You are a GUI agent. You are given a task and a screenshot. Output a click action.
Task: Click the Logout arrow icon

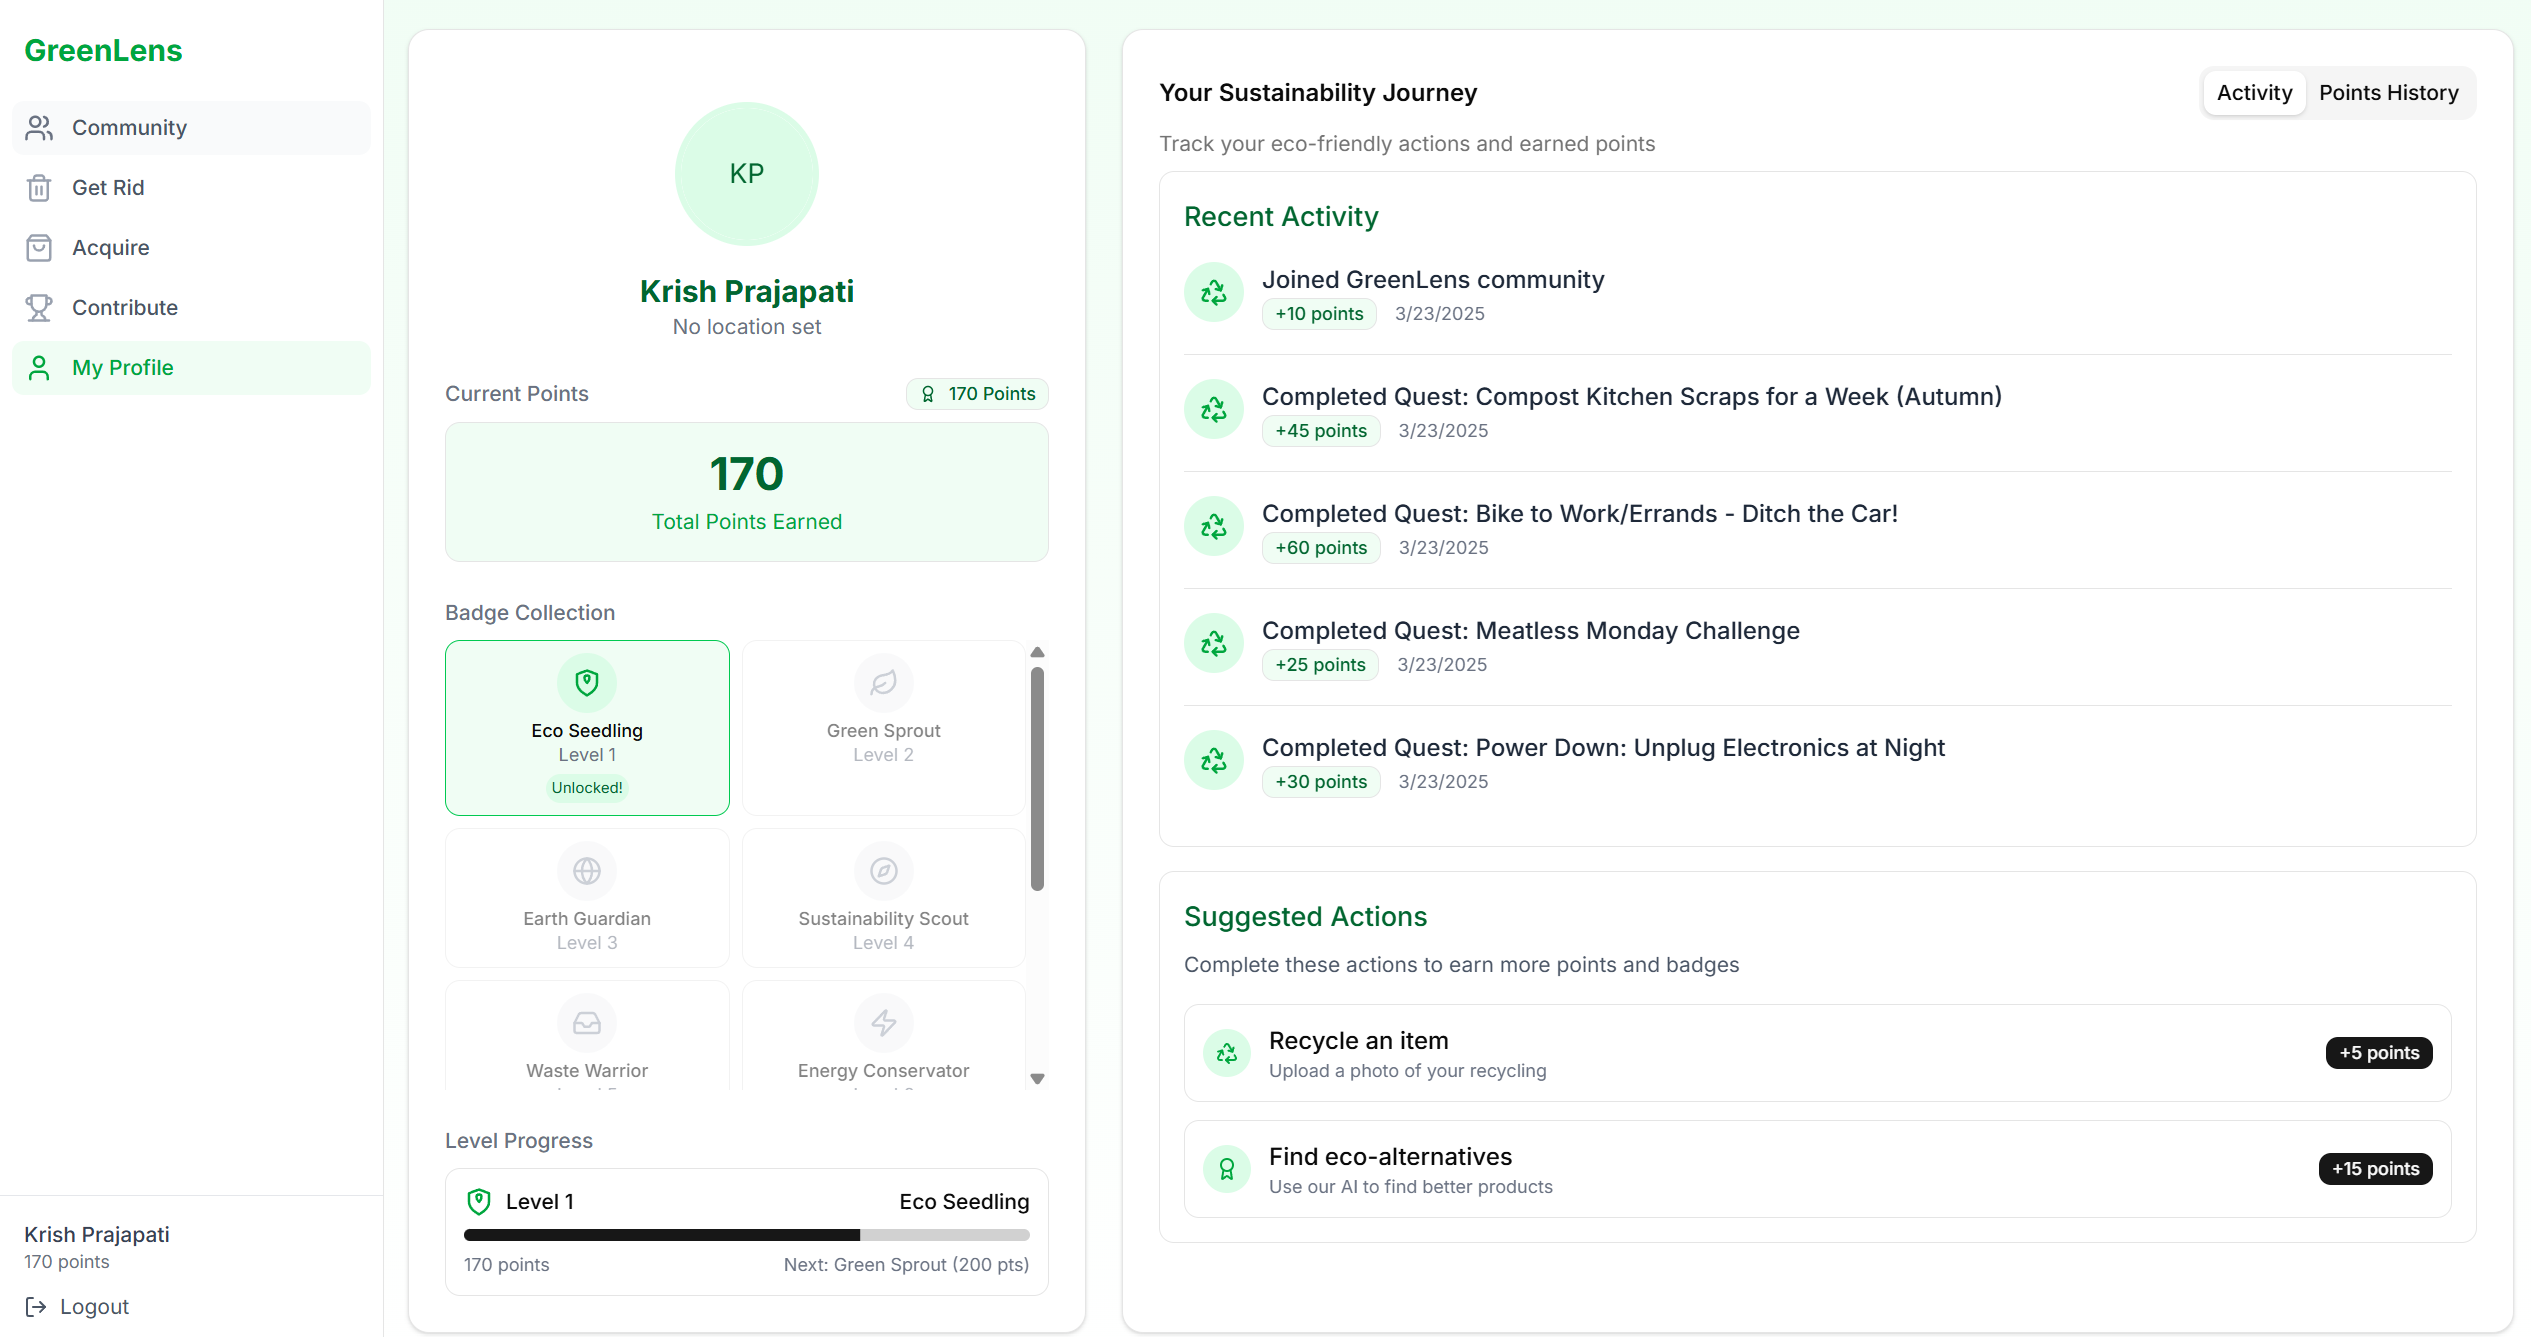pos(36,1307)
